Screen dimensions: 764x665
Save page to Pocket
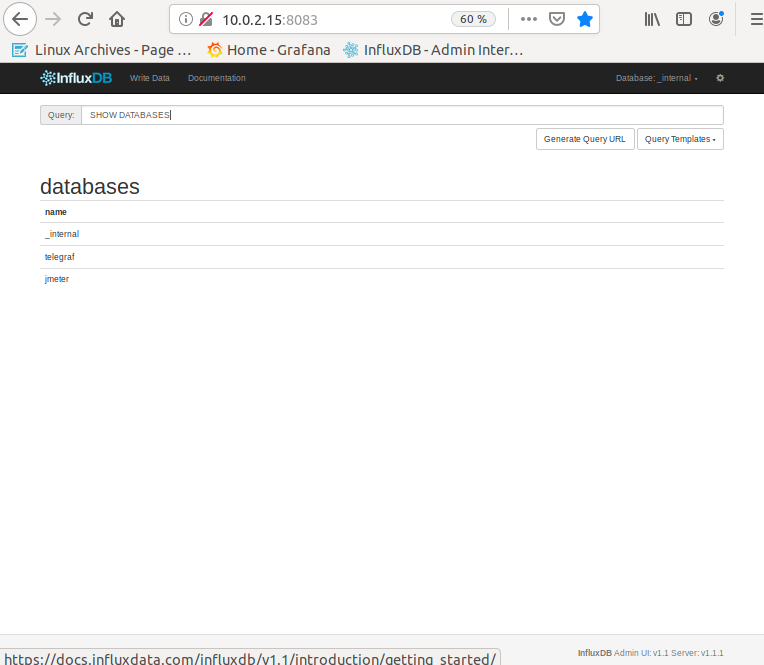[556, 19]
